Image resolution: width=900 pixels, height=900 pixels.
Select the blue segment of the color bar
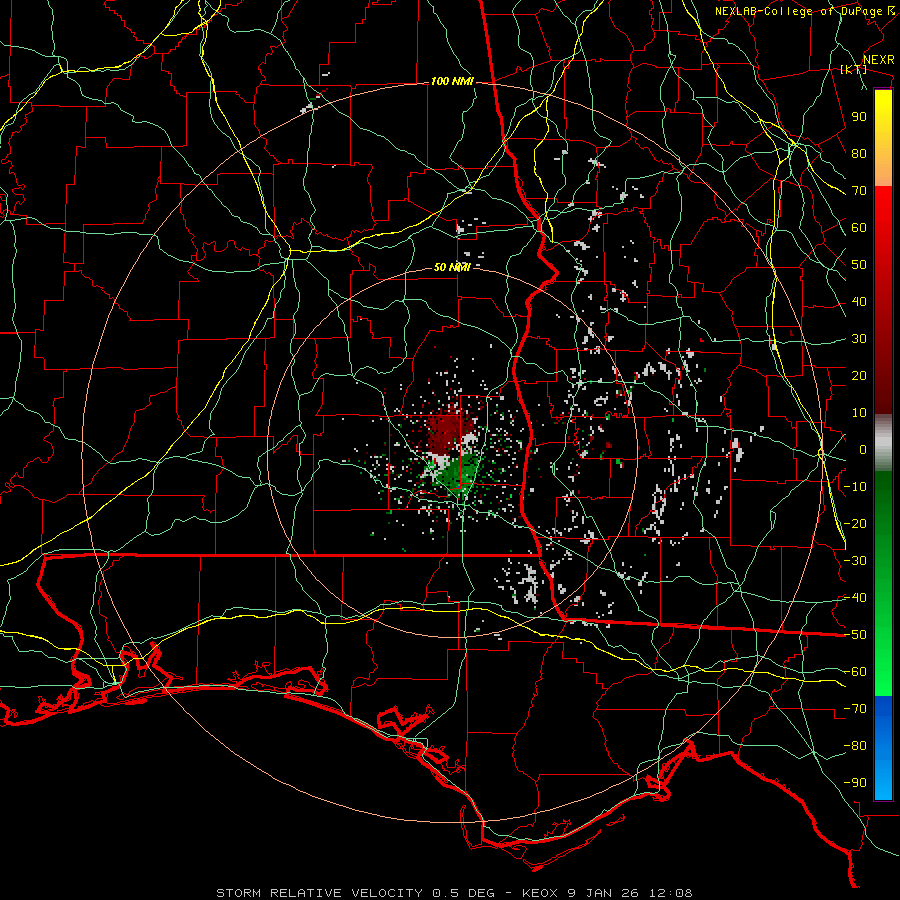click(x=883, y=747)
